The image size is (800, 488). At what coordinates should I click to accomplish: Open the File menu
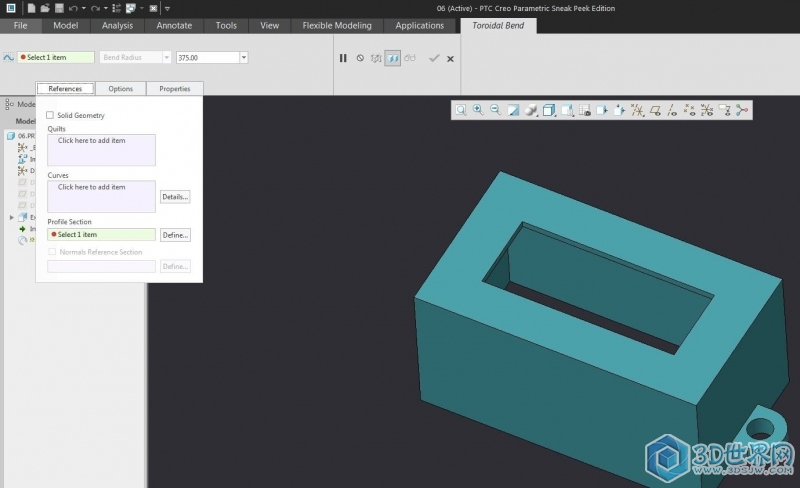click(20, 26)
